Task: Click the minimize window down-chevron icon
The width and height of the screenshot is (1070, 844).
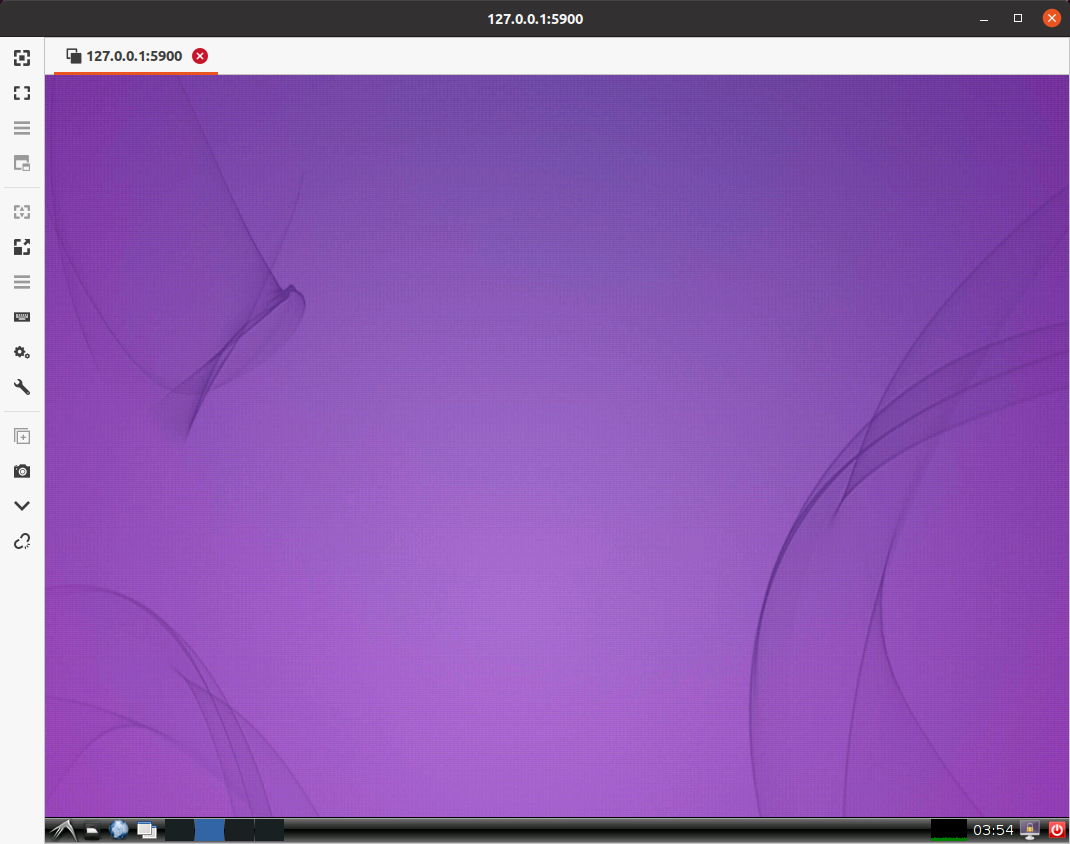Action: point(21,506)
